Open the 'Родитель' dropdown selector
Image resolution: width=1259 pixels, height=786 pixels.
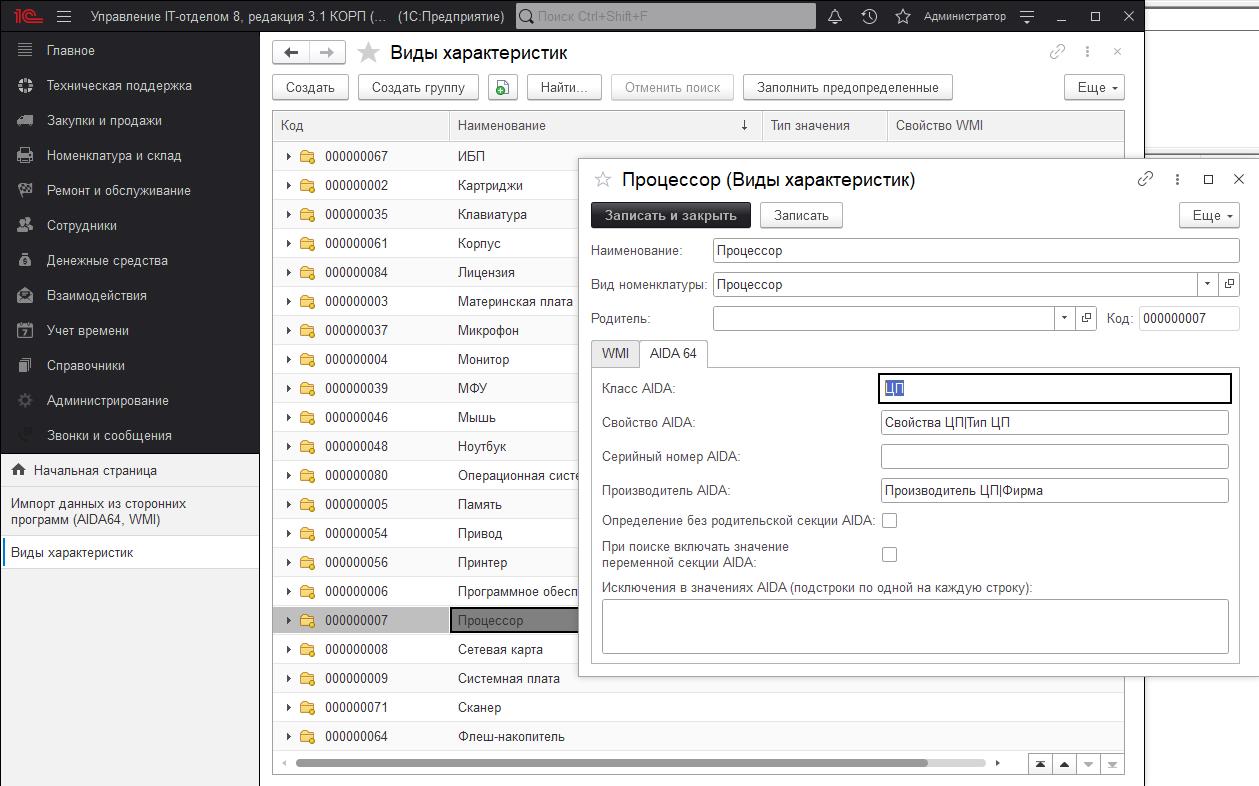[x=1065, y=318]
